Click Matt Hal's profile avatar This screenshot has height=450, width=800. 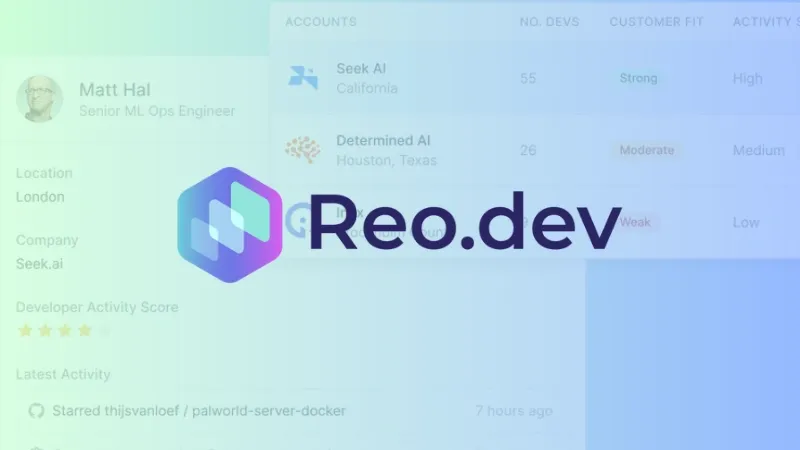pos(39,99)
